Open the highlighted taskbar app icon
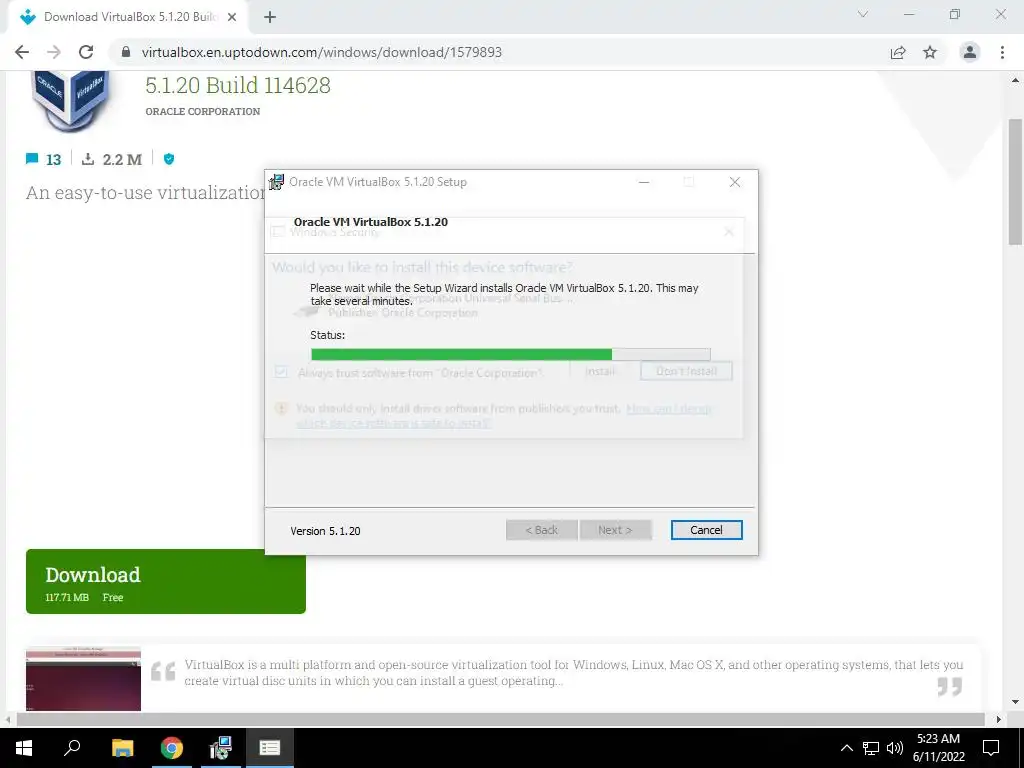This screenshot has width=1024, height=768. pos(270,748)
